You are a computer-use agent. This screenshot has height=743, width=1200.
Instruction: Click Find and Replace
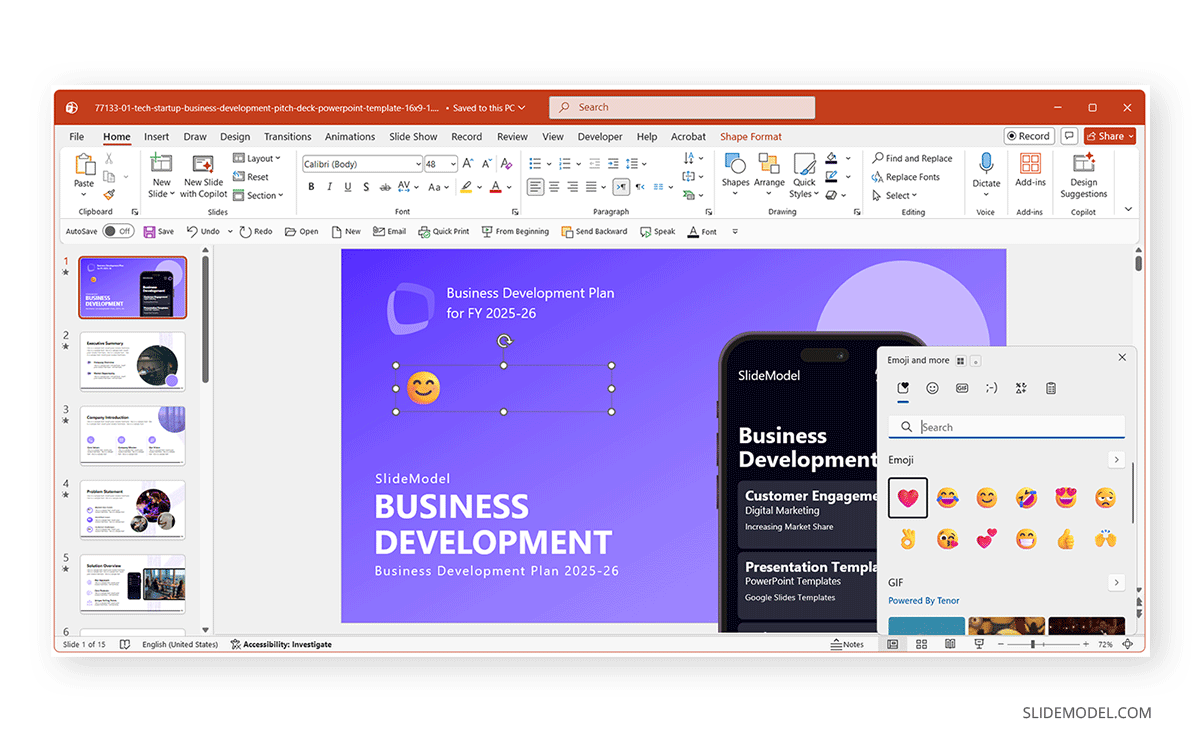point(912,158)
